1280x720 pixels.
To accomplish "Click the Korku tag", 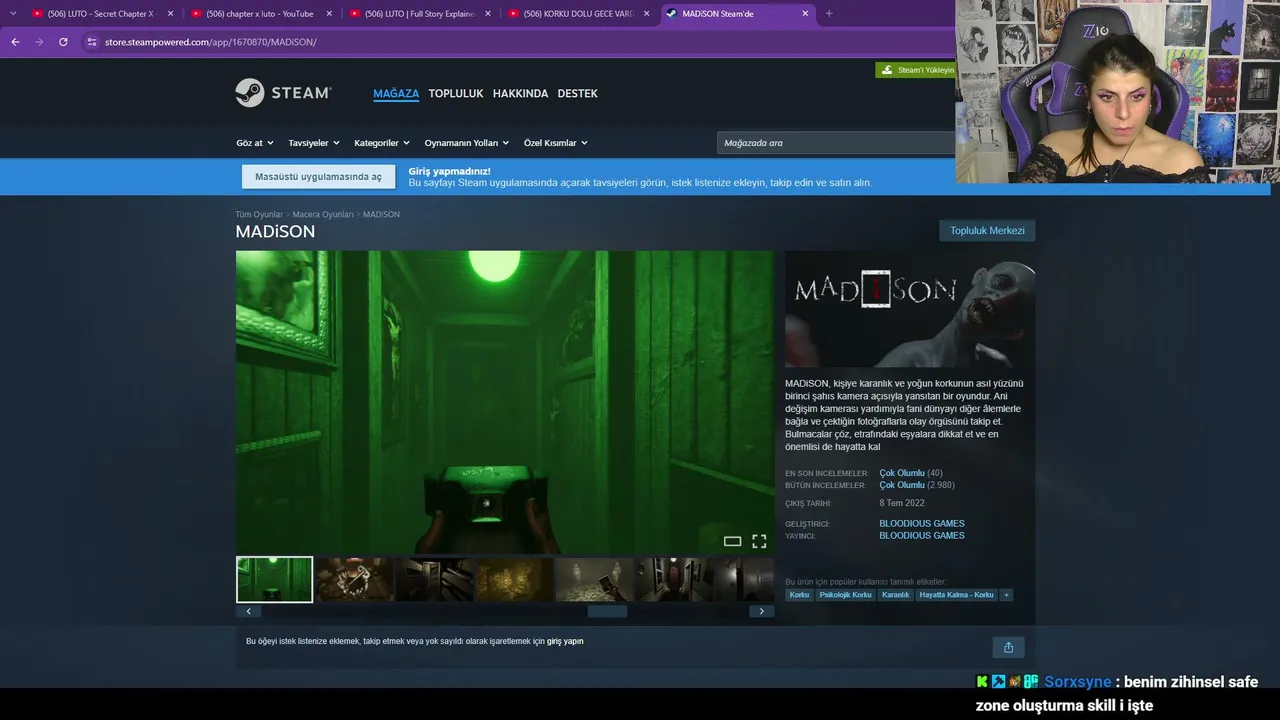I will [x=799, y=595].
